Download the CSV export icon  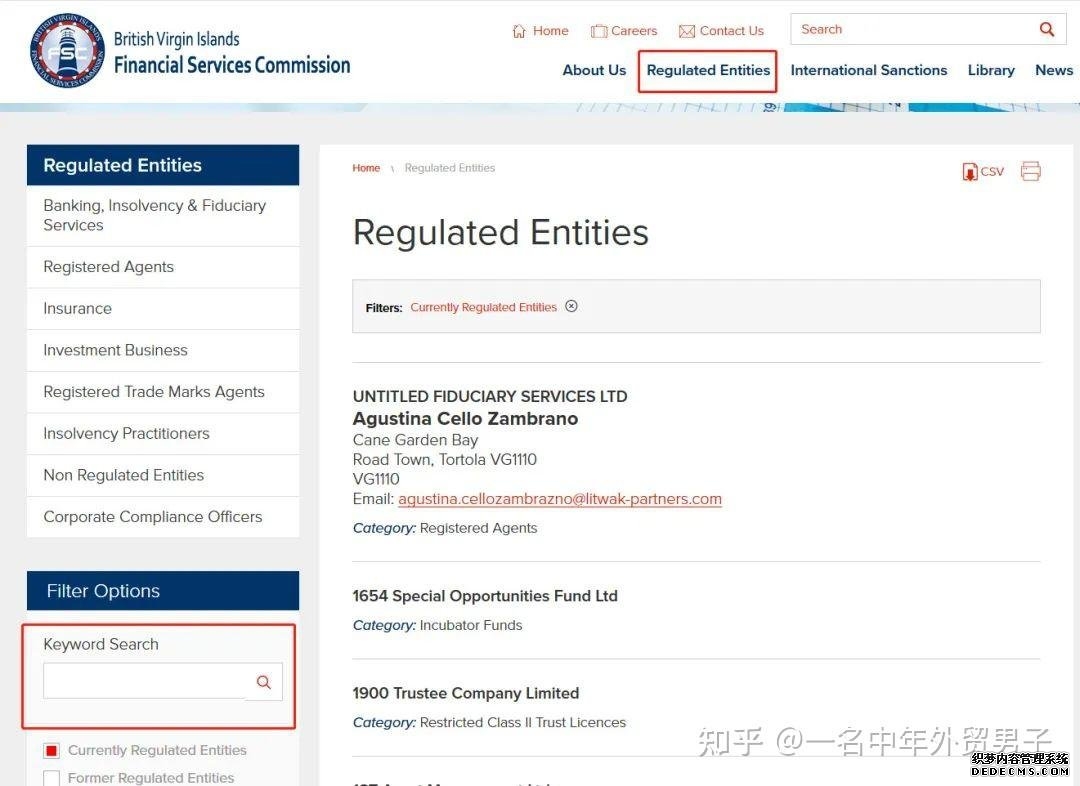(x=982, y=172)
